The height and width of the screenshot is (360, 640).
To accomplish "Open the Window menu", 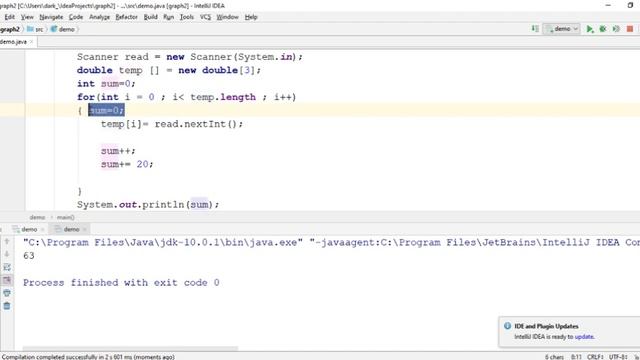I will 227,17.
